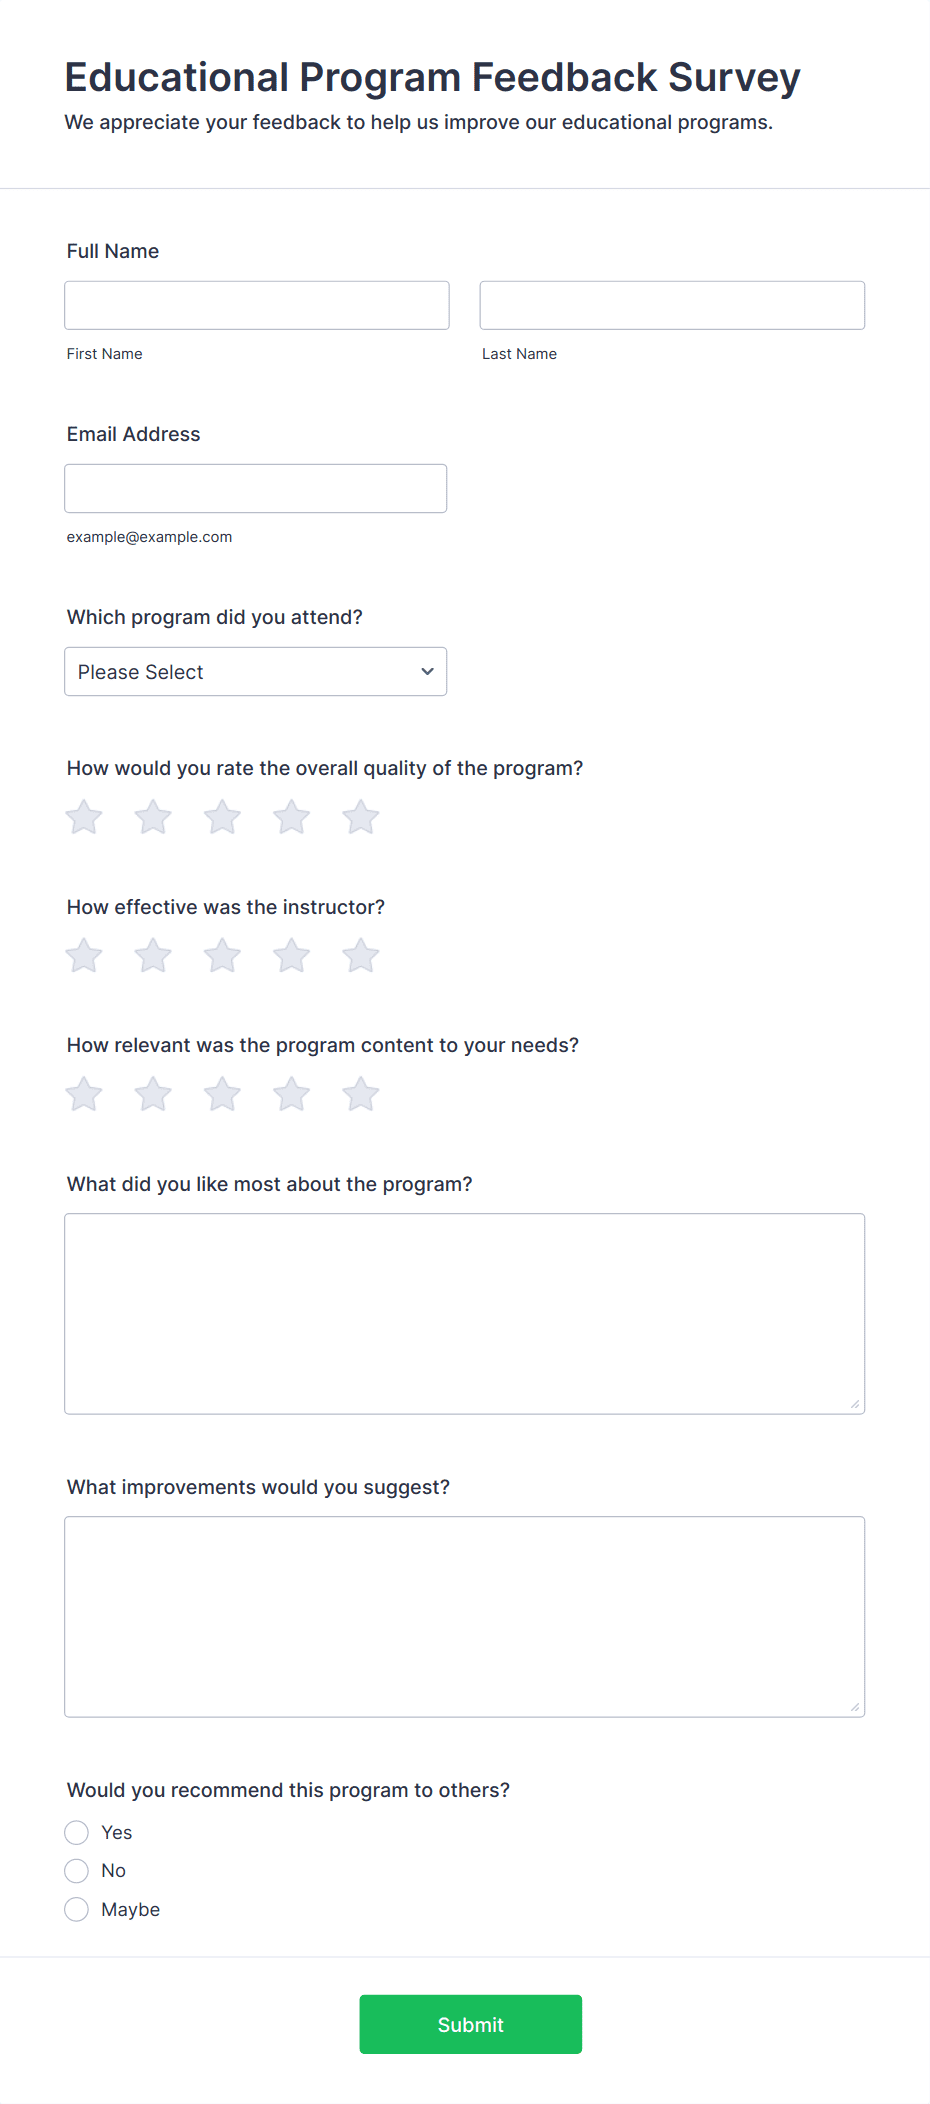Click the liked-most comment box
The height and width of the screenshot is (2104, 930).
pyautogui.click(x=465, y=1314)
